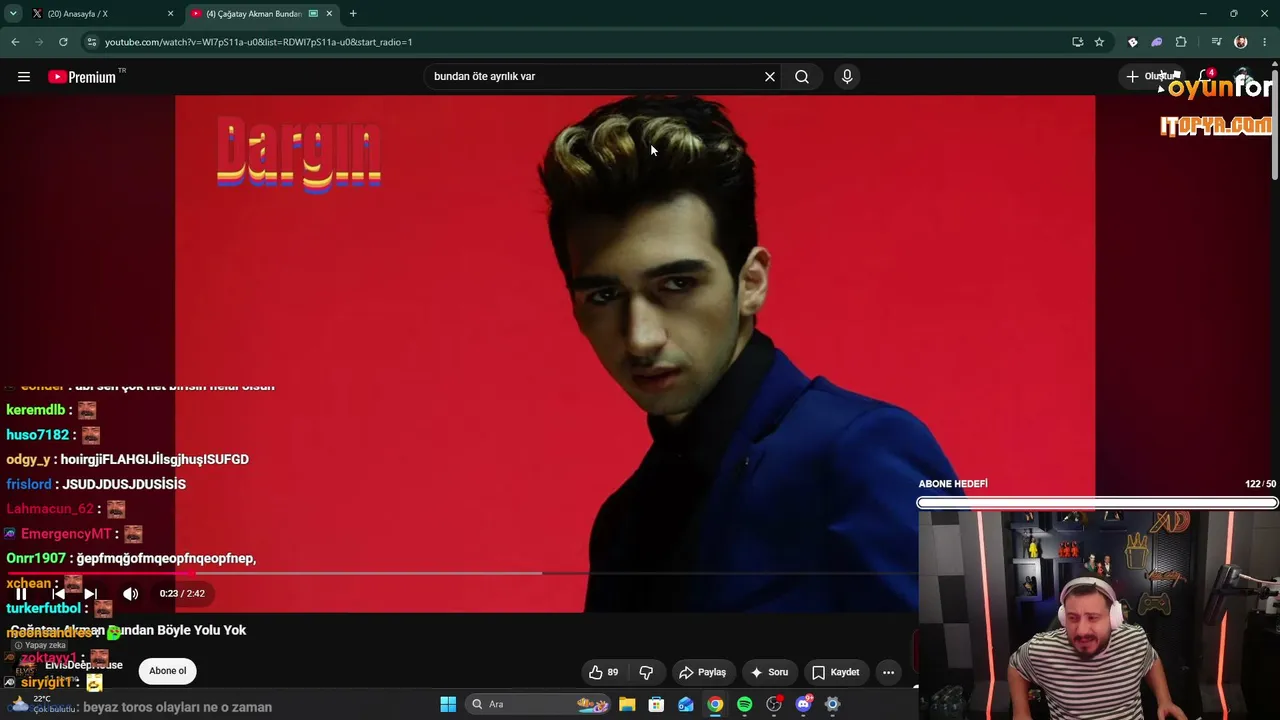Reload the current page
1280x720 pixels.
[x=63, y=42]
